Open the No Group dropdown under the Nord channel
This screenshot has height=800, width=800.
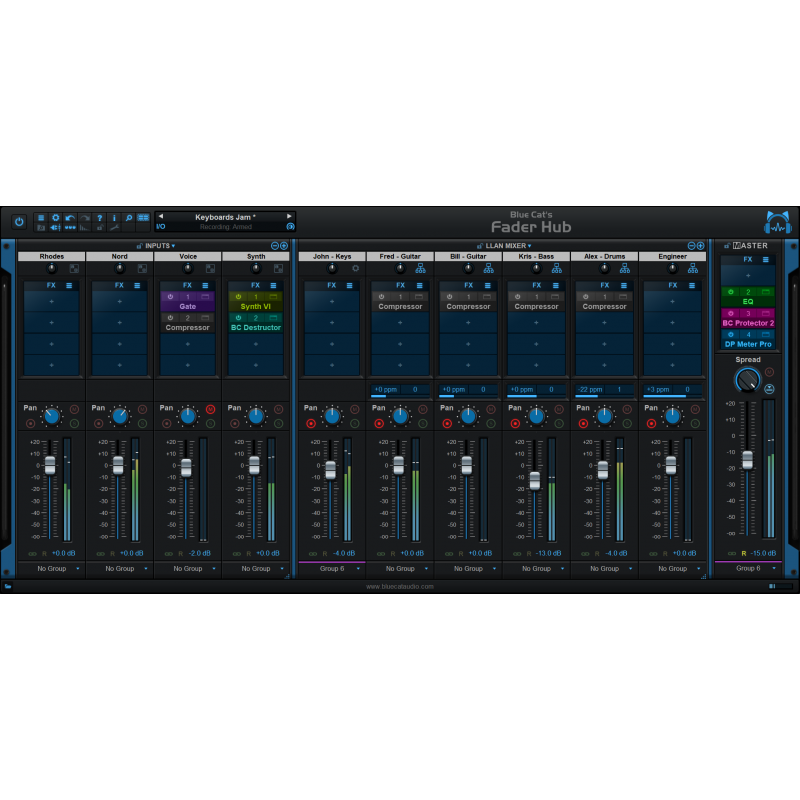[120, 568]
